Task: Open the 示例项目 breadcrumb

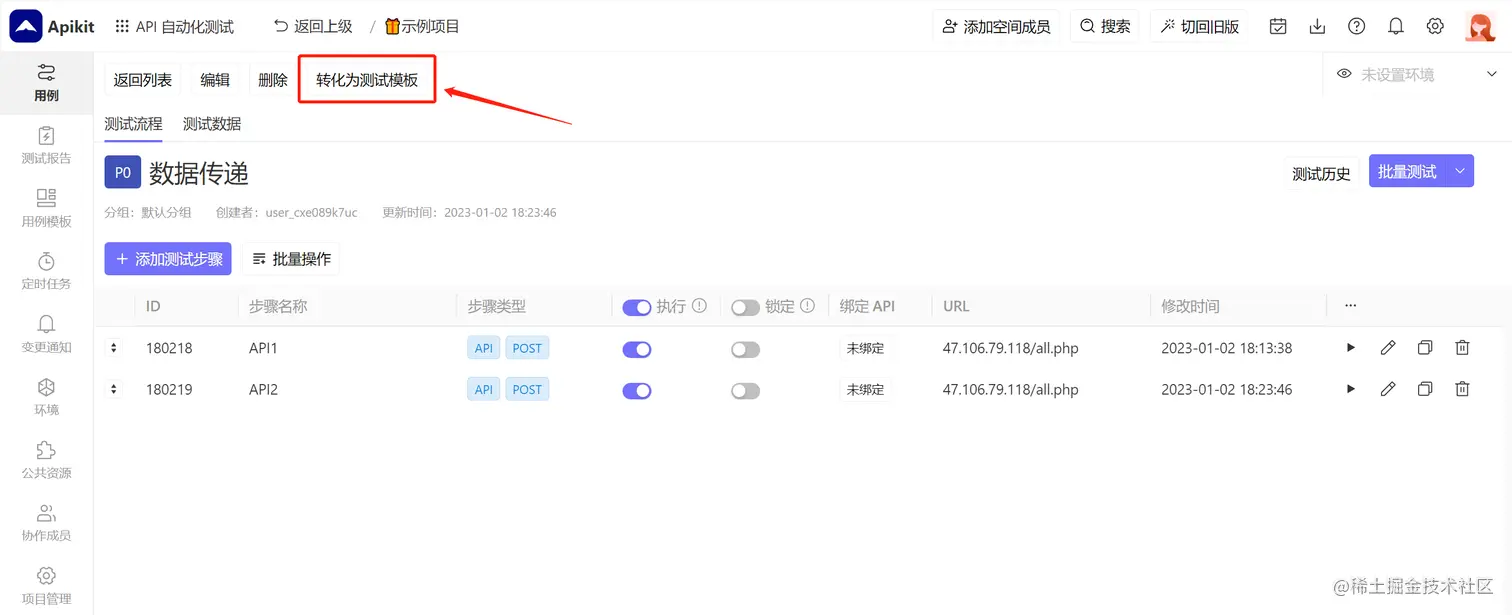Action: click(x=422, y=27)
